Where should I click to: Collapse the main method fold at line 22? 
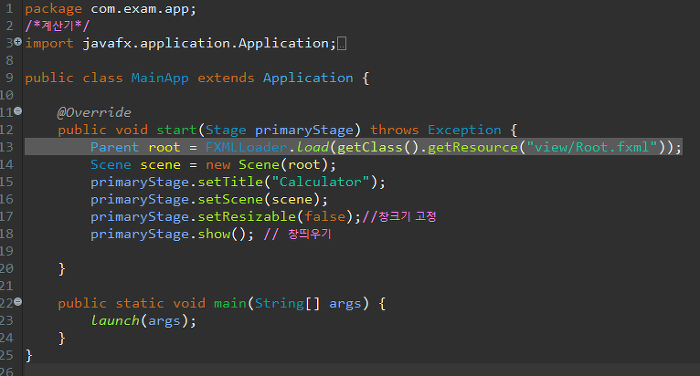(17, 302)
